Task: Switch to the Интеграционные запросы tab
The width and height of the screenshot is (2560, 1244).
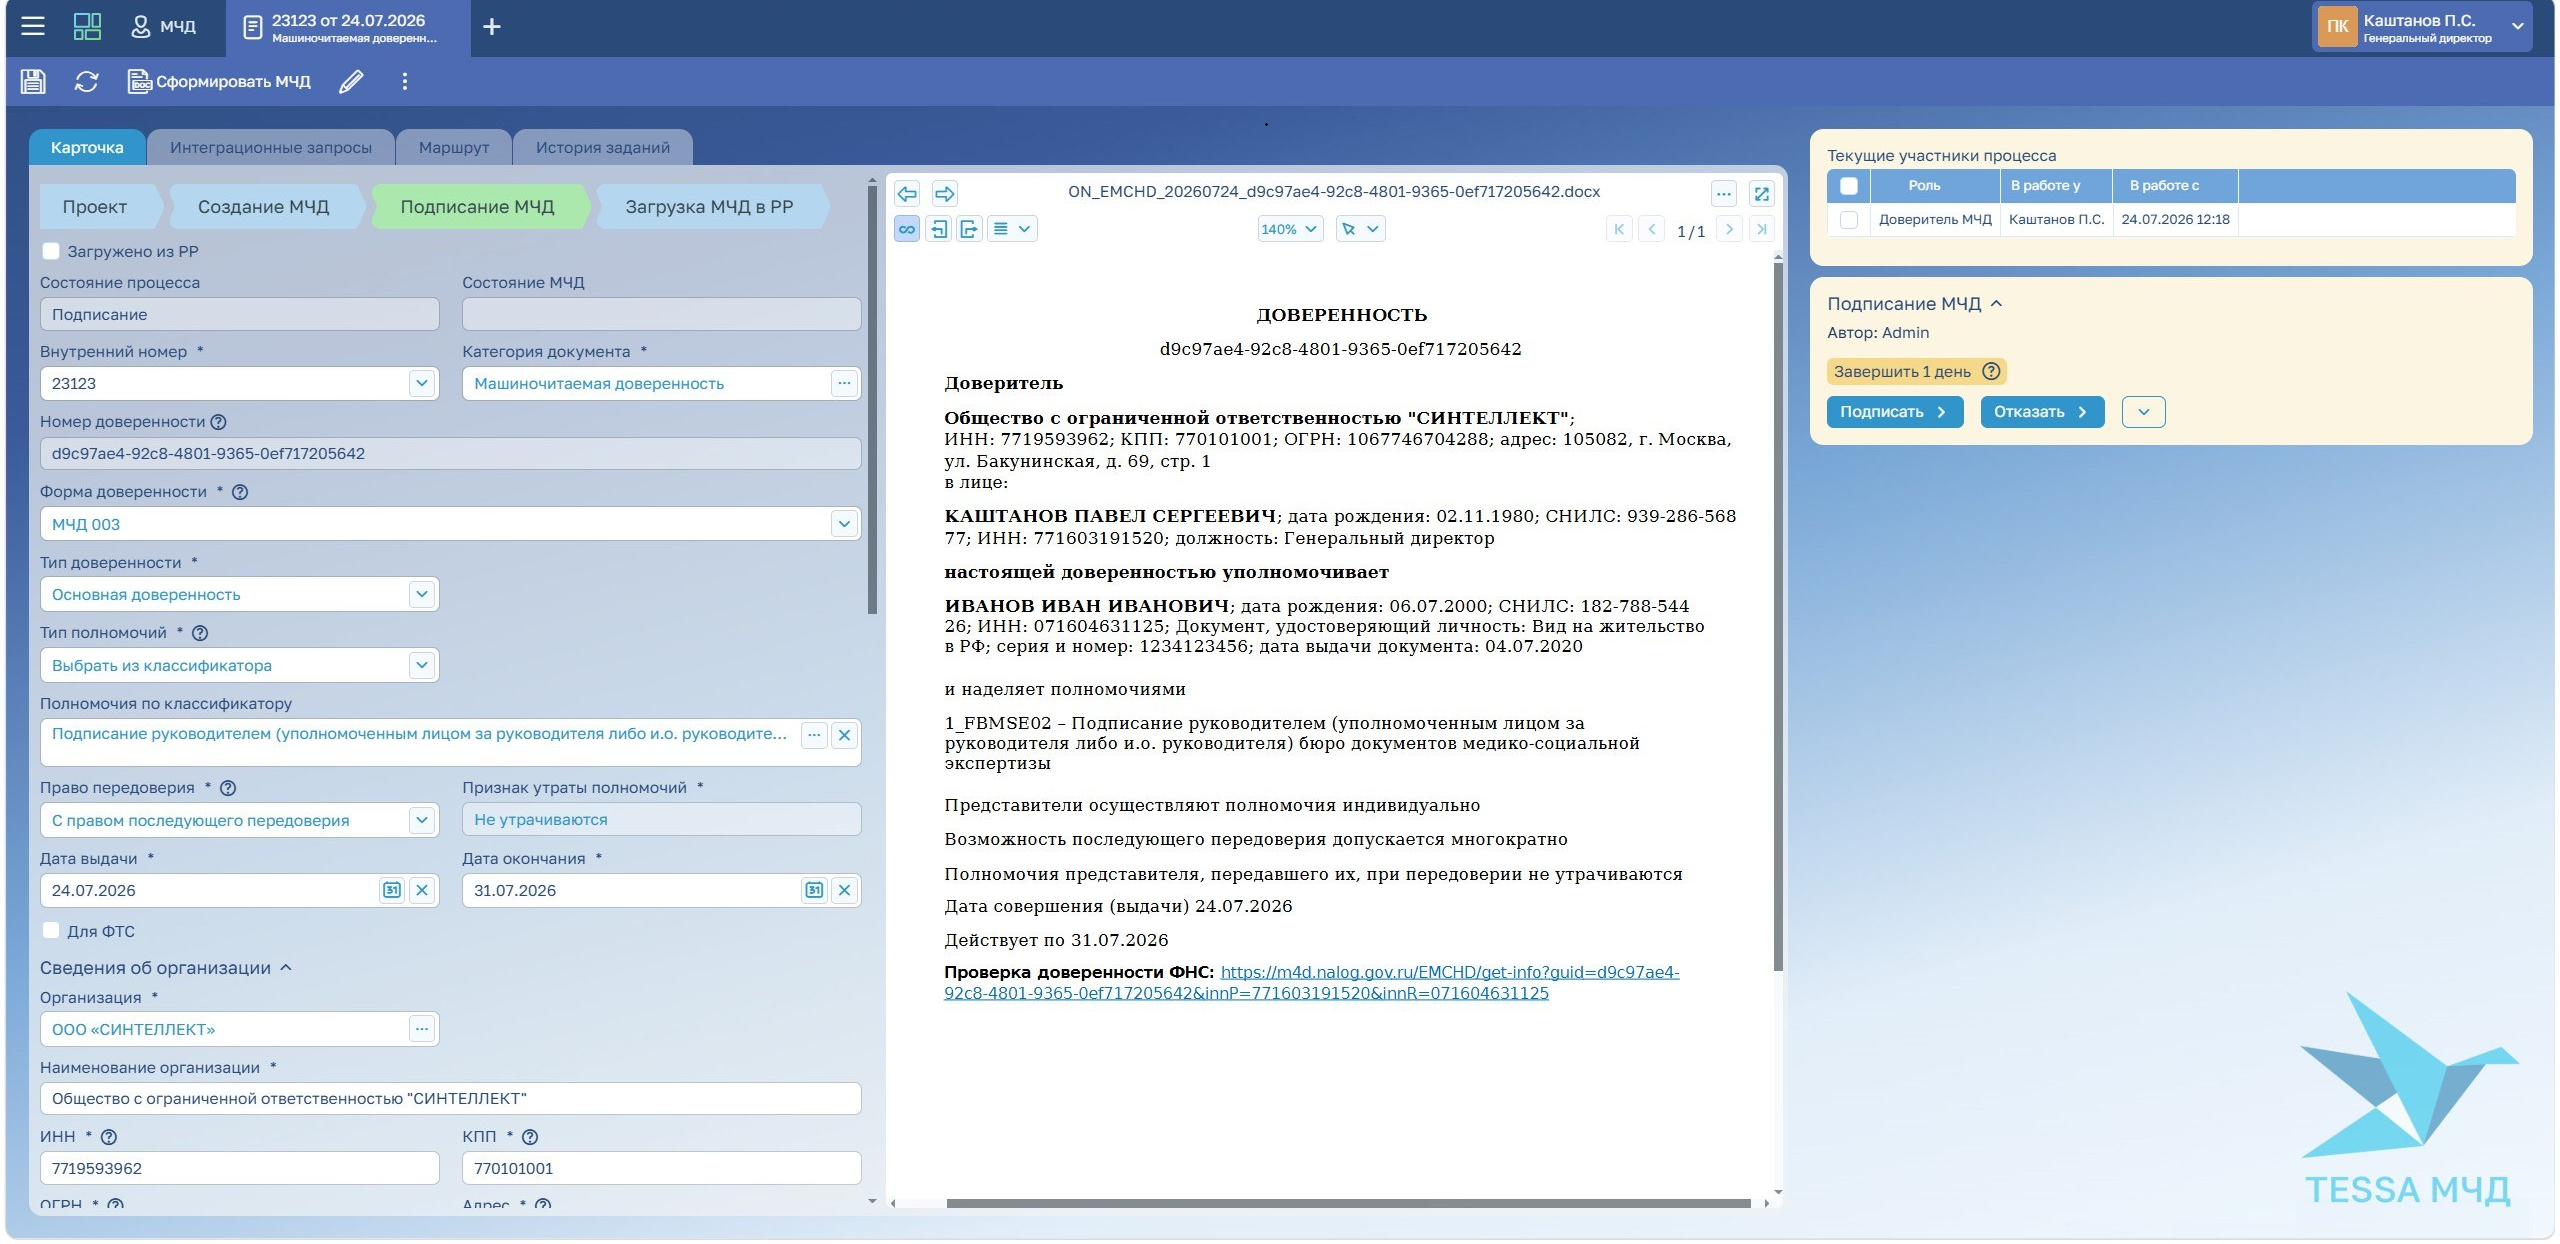Action: click(271, 148)
